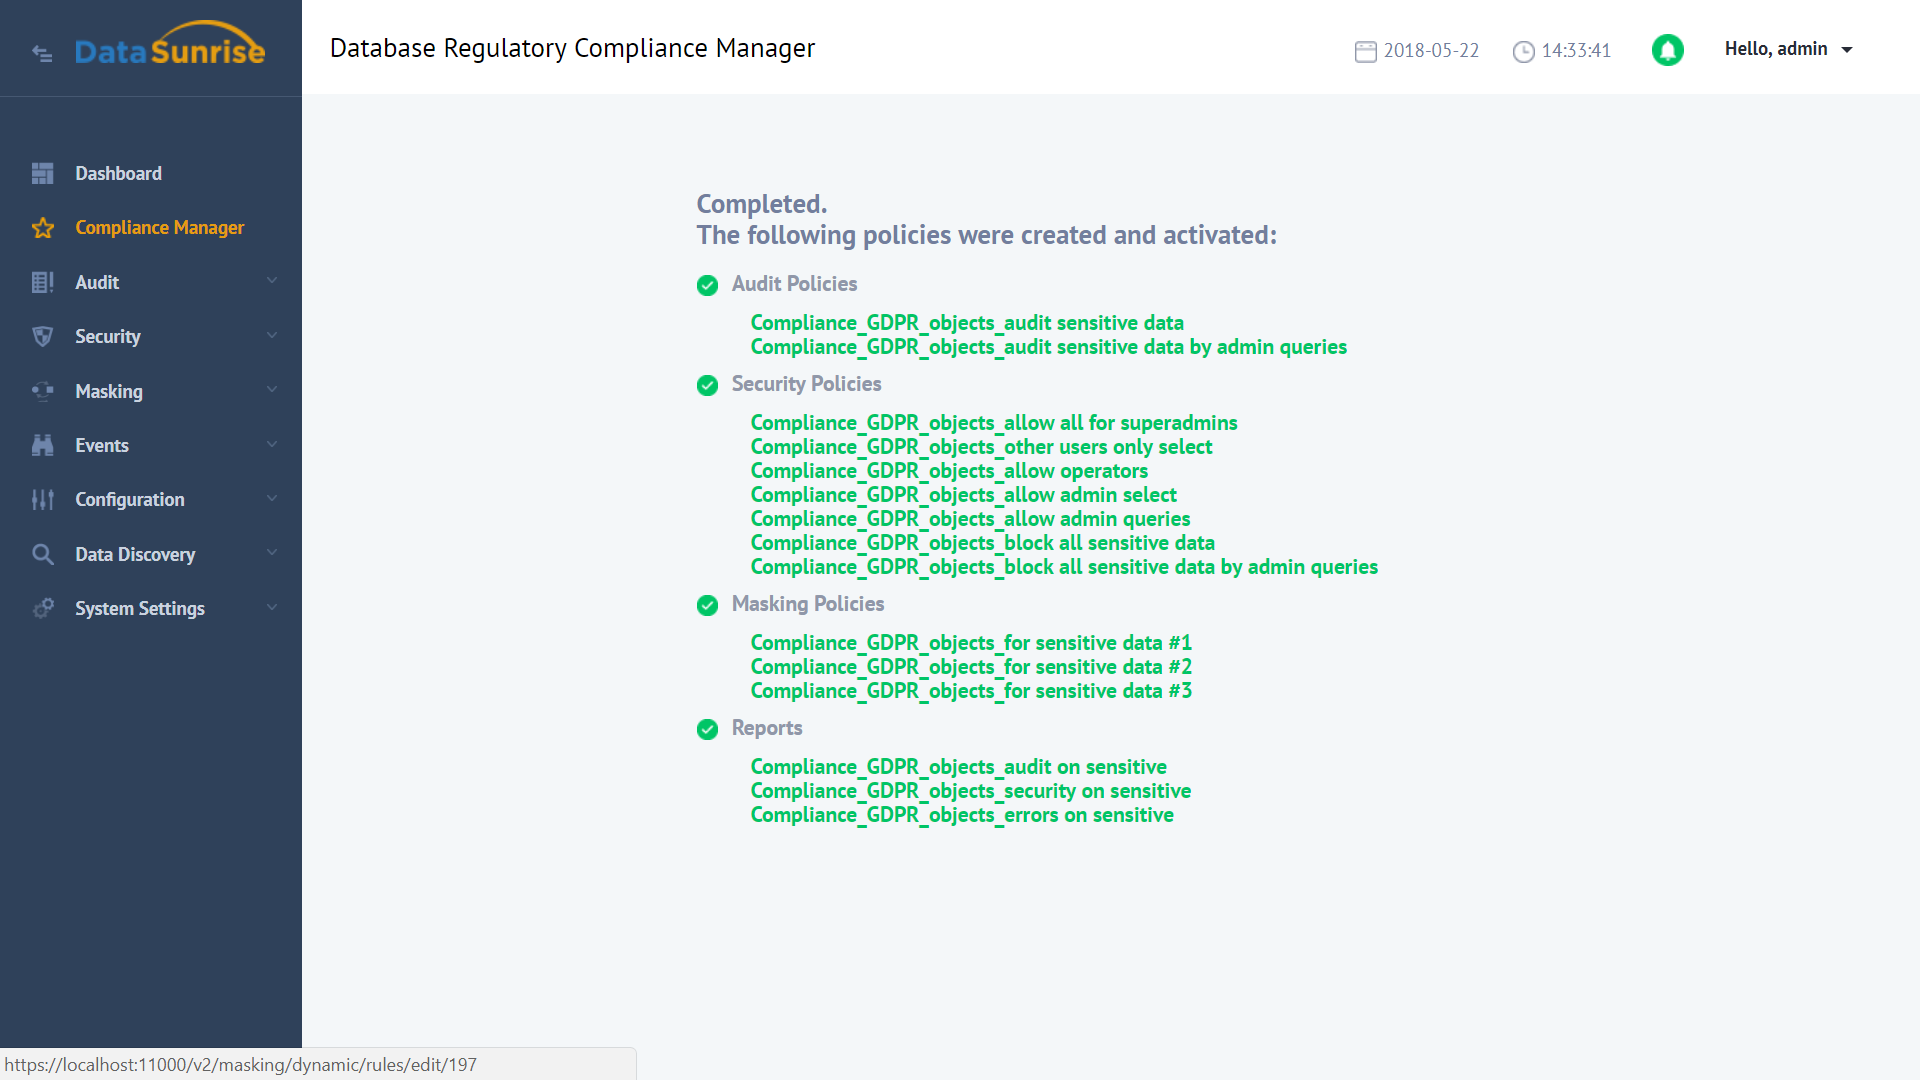Open the 'for sensitive data #1' masking policy

(971, 643)
